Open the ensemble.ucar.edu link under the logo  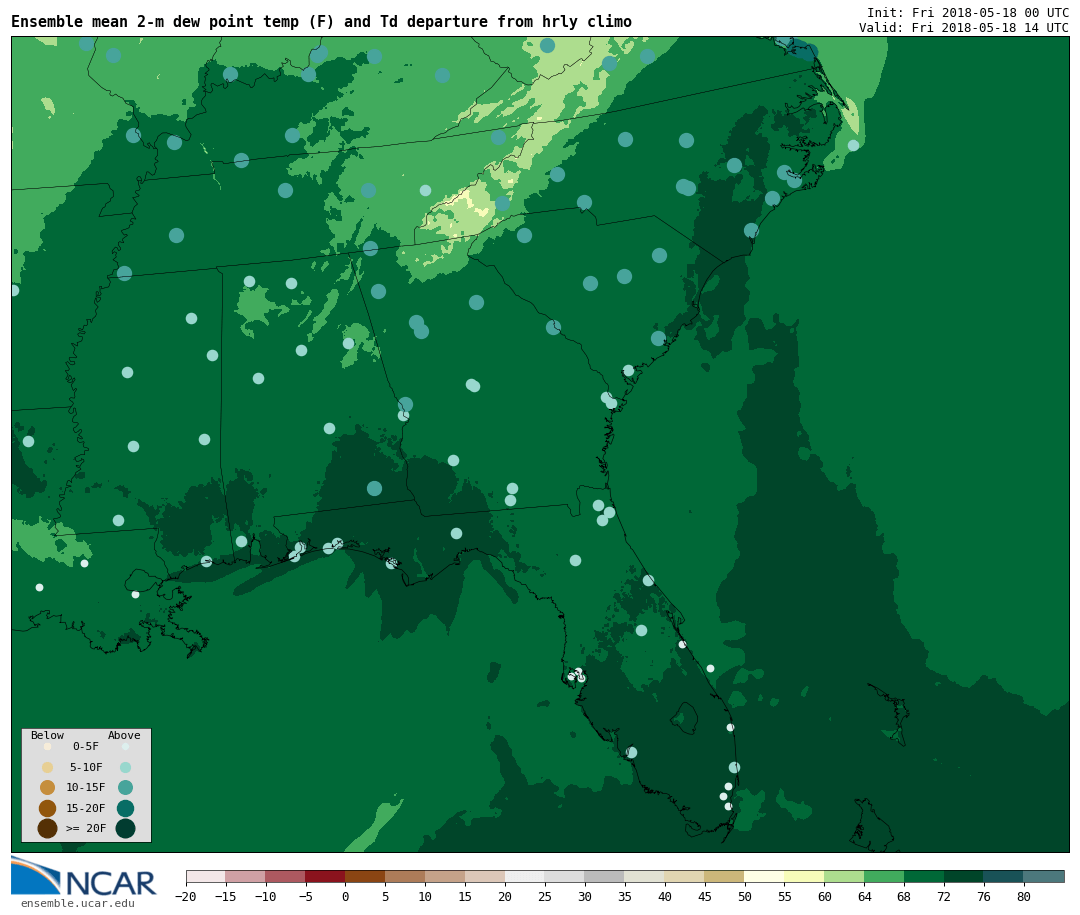pyautogui.click(x=78, y=903)
